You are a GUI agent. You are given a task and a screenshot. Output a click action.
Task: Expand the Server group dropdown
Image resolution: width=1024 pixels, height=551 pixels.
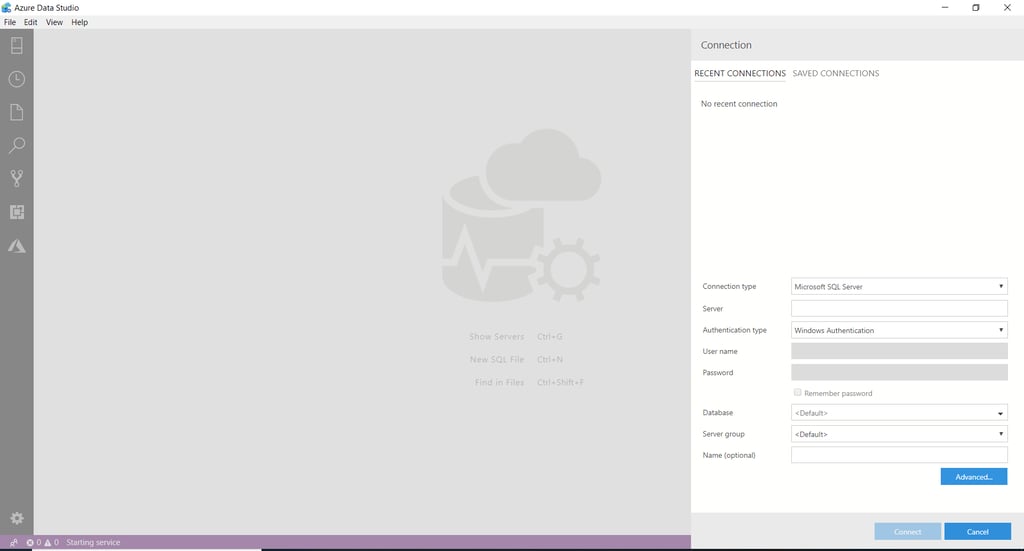(899, 434)
